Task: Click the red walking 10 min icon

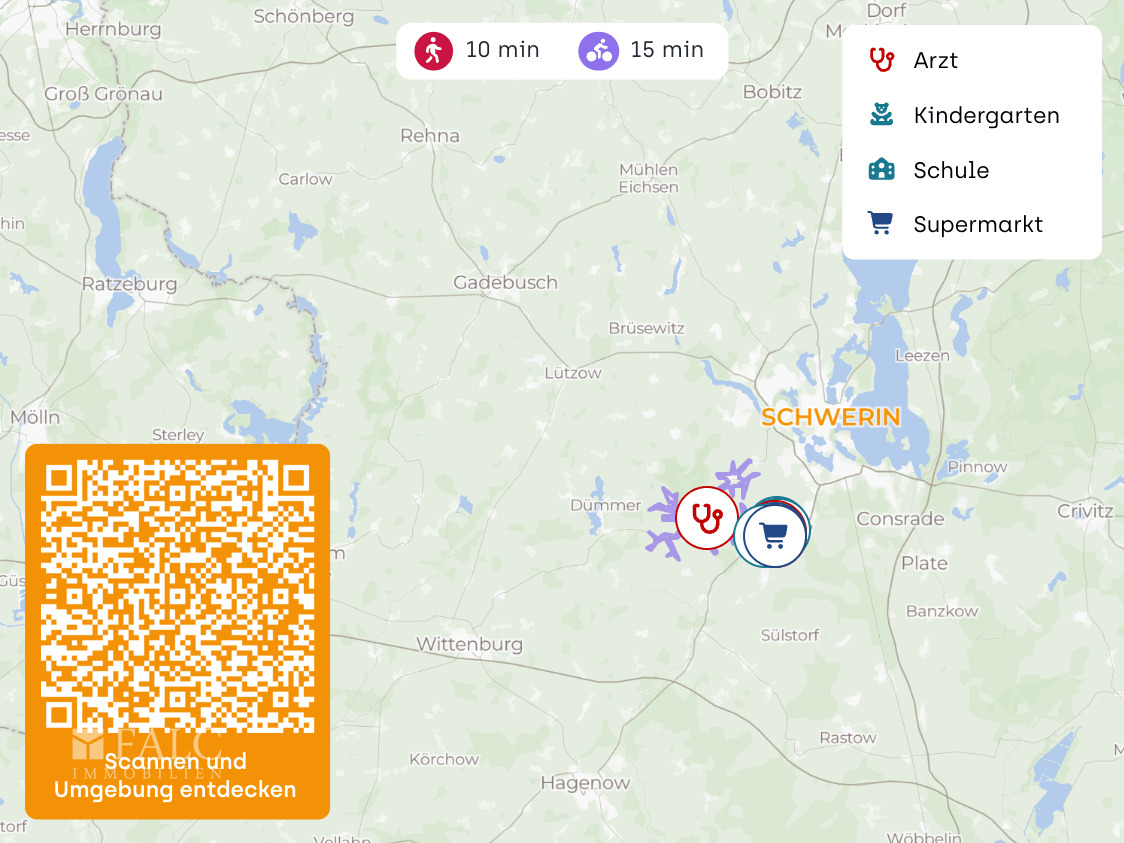Action: [433, 51]
